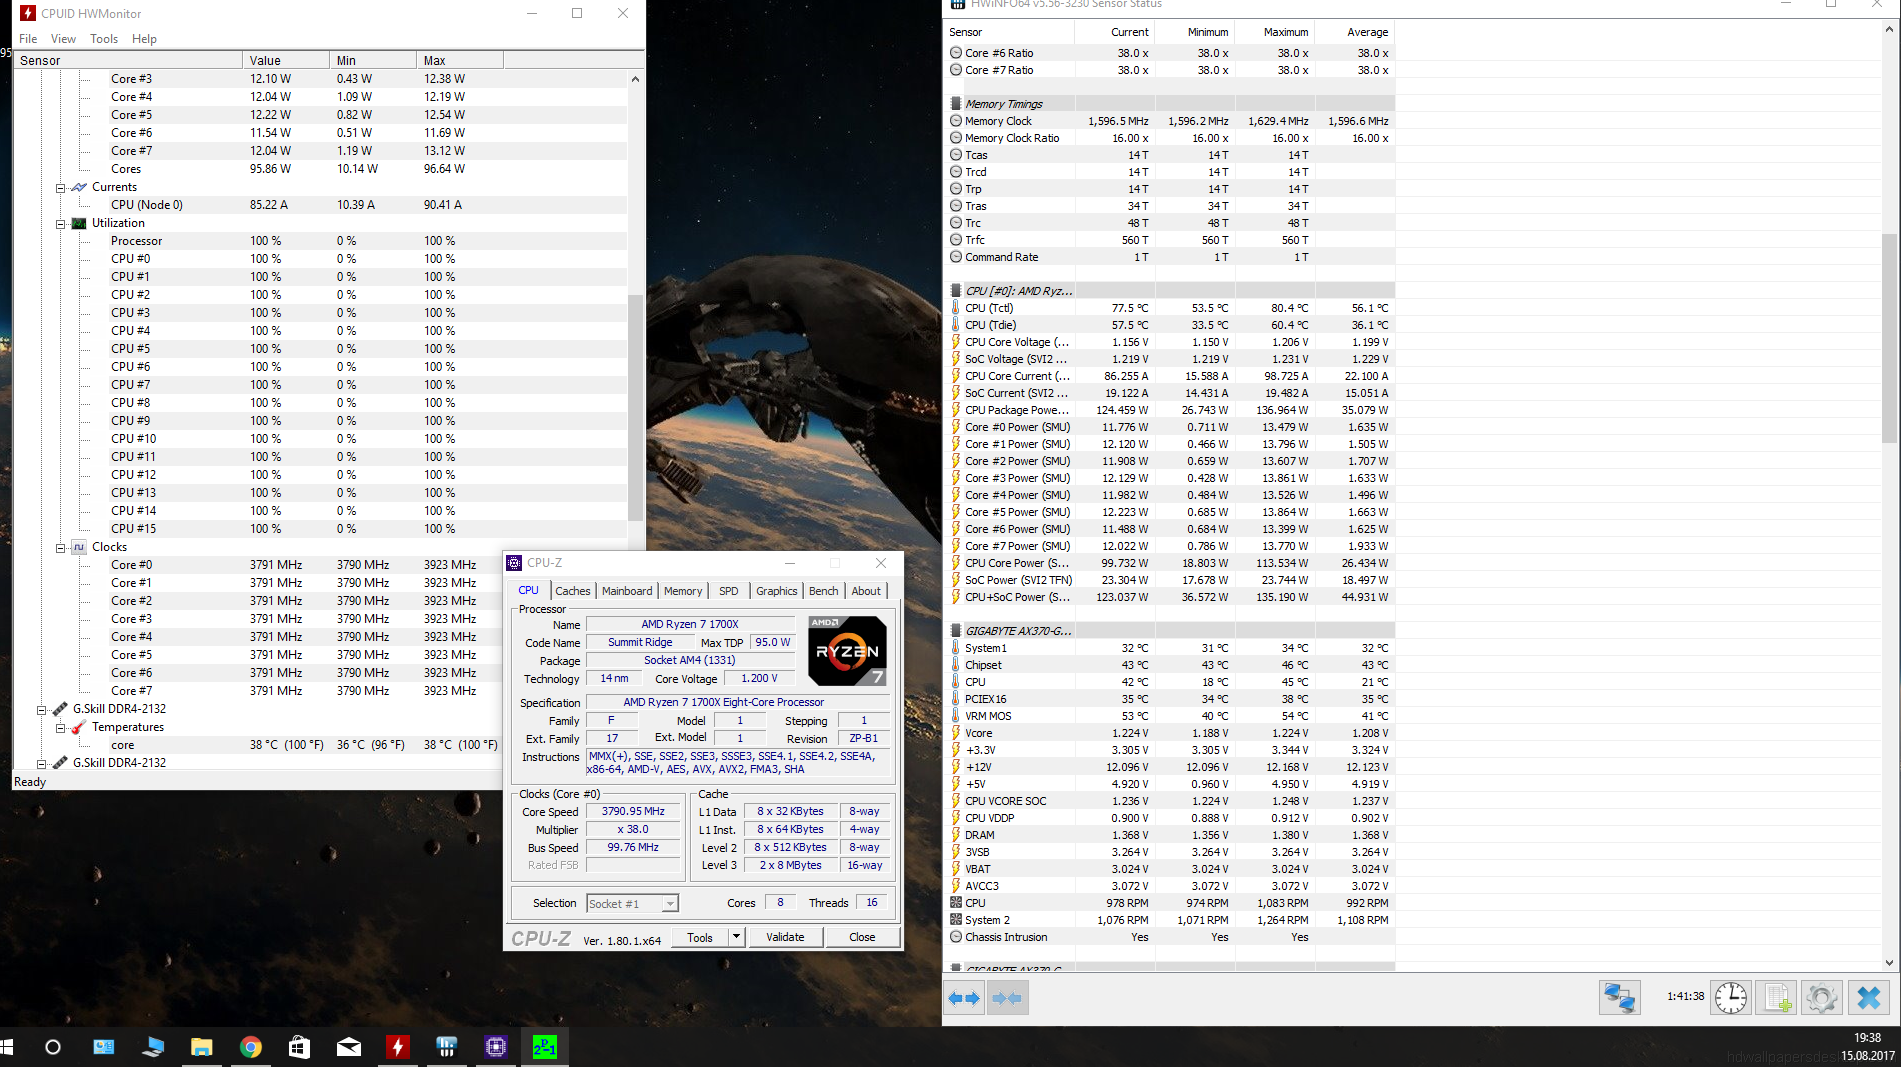Viewport: 1901px width, 1067px height.
Task: Switch to the About tab in CPU-Z
Action: [866, 591]
